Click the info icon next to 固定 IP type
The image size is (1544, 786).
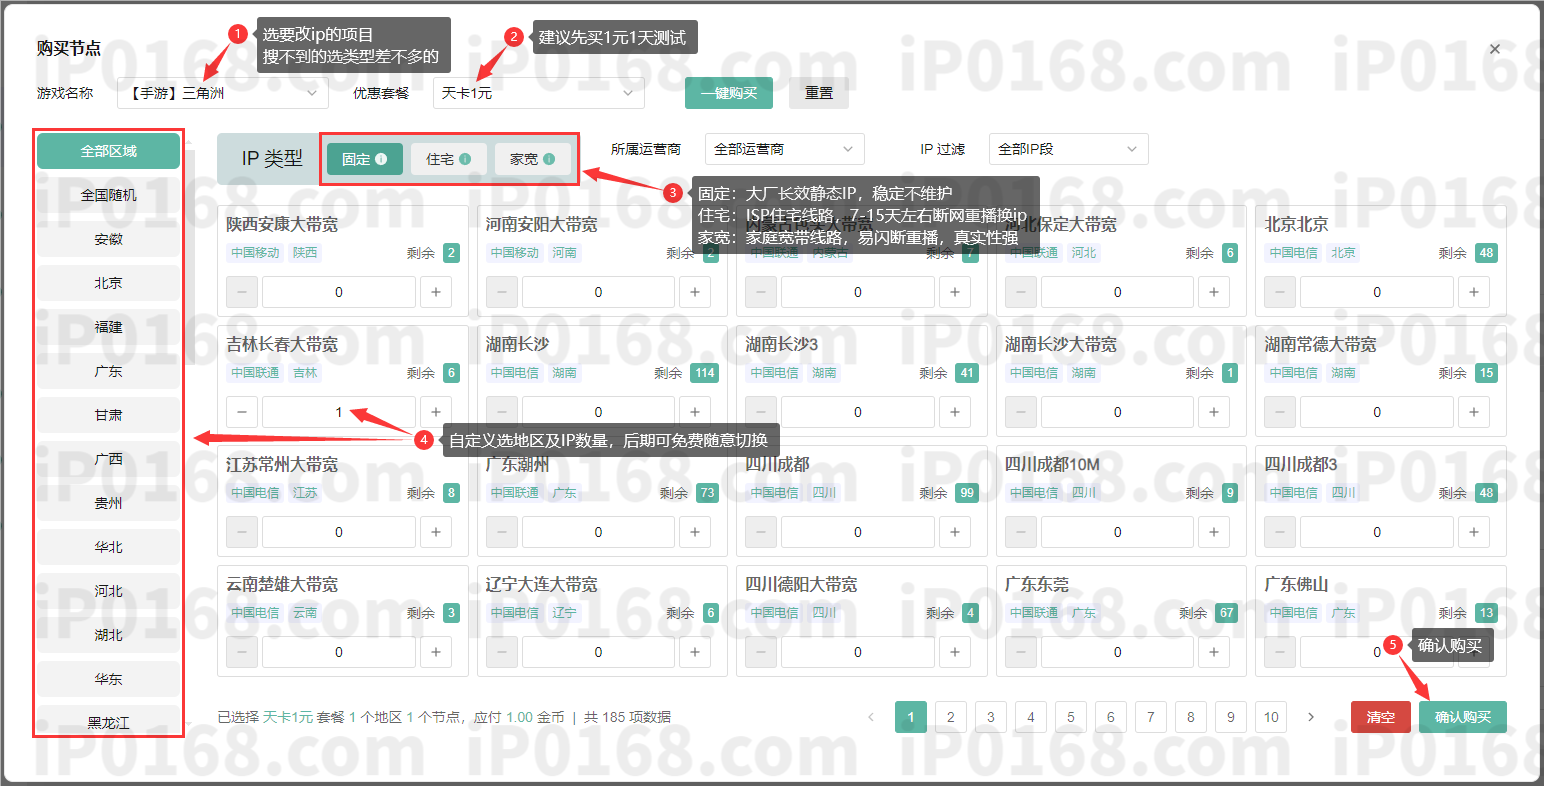381,158
